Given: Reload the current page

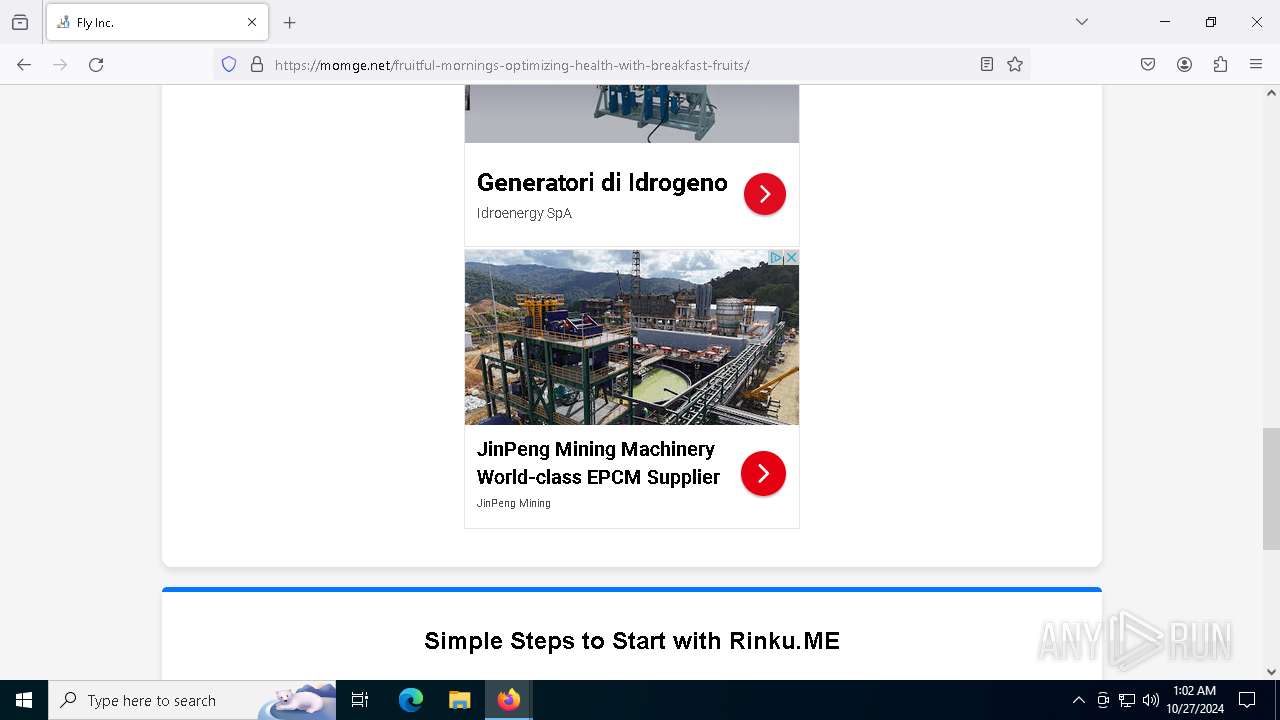Looking at the screenshot, I should point(96,65).
